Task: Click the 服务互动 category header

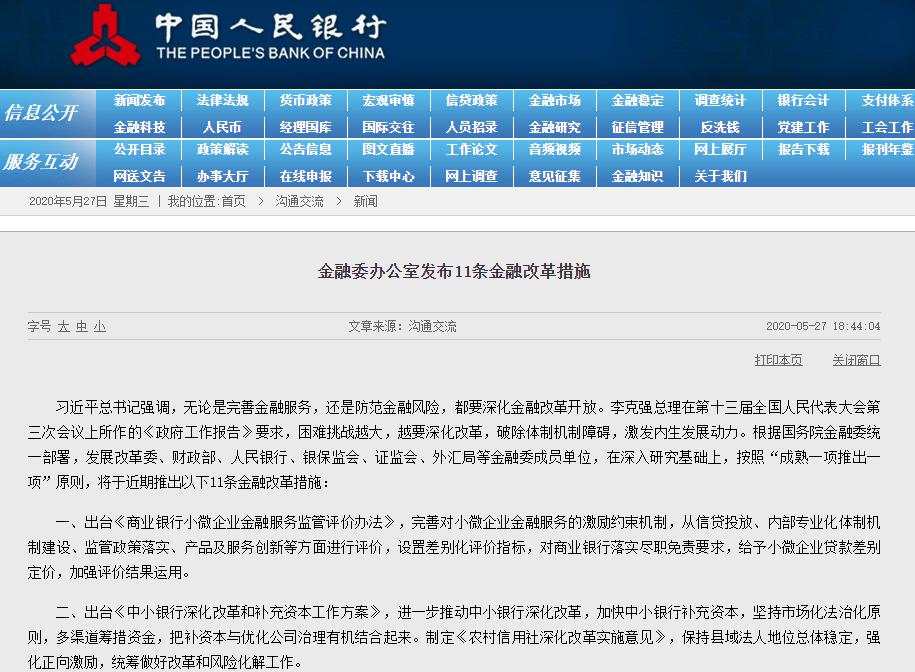Action: point(41,162)
